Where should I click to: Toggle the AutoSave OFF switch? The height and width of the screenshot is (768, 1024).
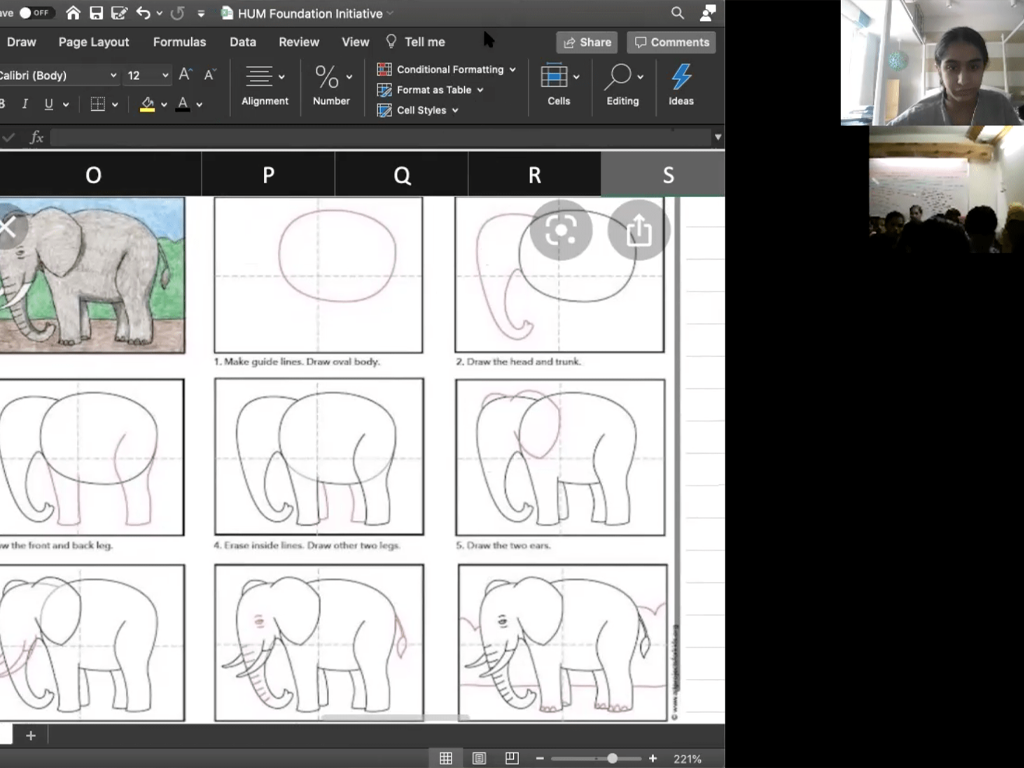coord(35,13)
